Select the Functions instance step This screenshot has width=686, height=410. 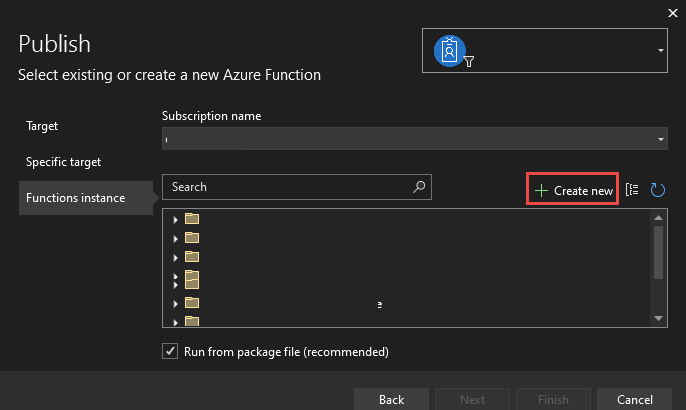pyautogui.click(x=86, y=198)
